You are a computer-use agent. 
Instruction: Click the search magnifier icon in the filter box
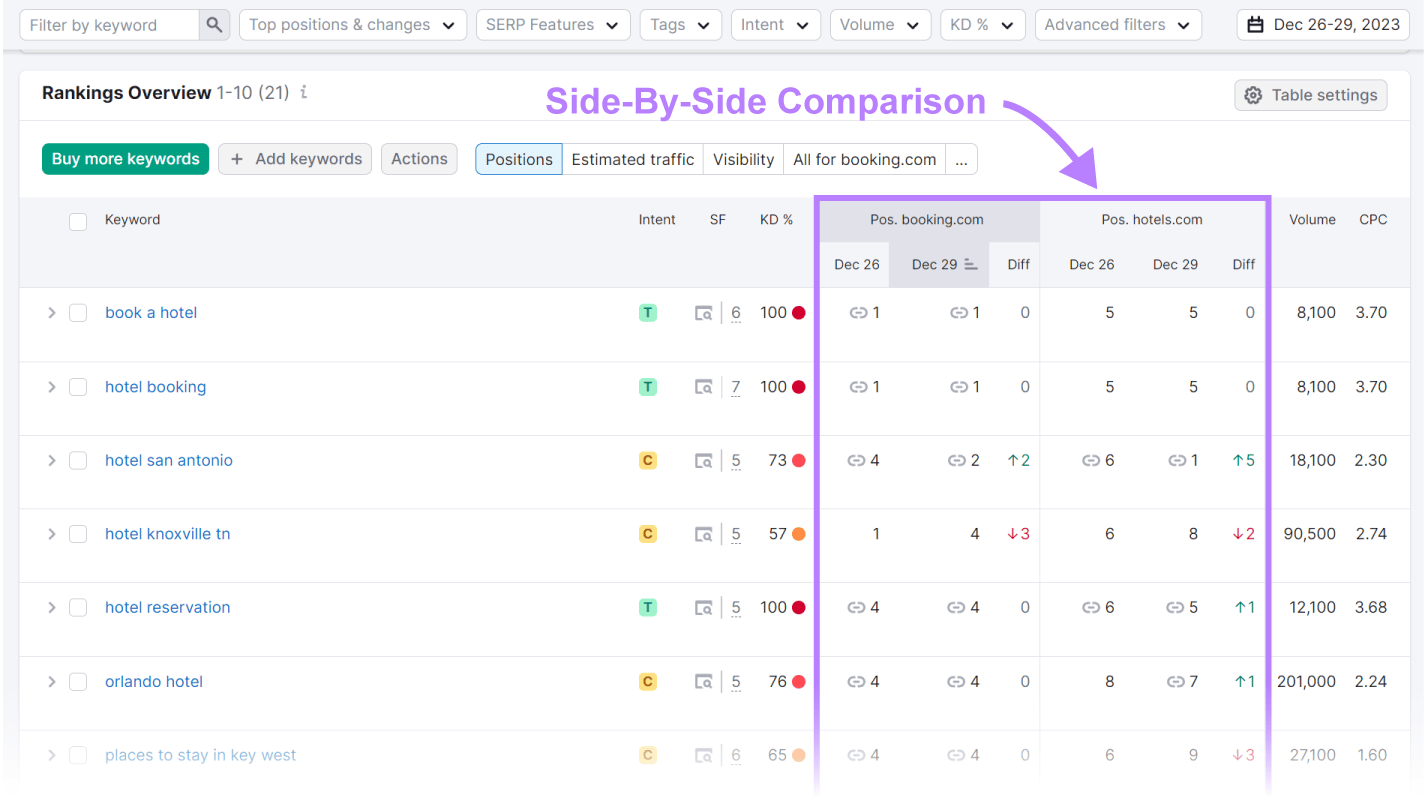(214, 24)
